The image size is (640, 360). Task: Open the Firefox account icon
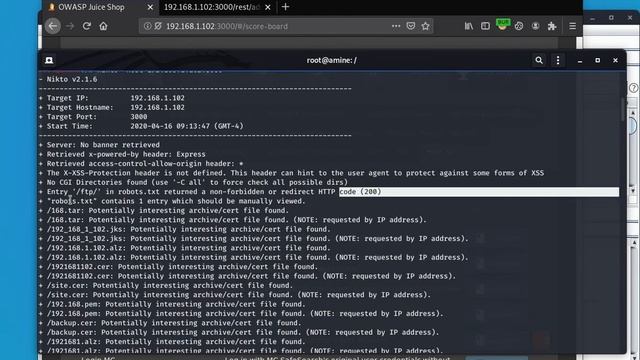point(536,26)
